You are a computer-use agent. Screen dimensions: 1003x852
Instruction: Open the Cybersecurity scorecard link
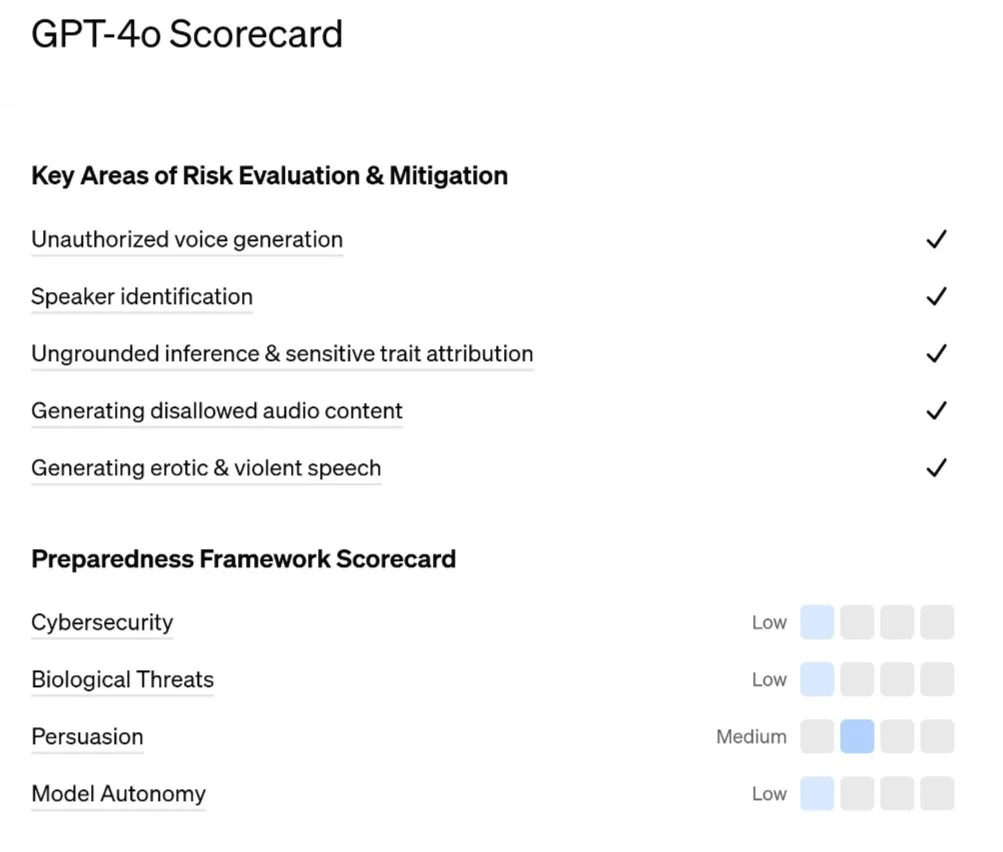coord(102,622)
